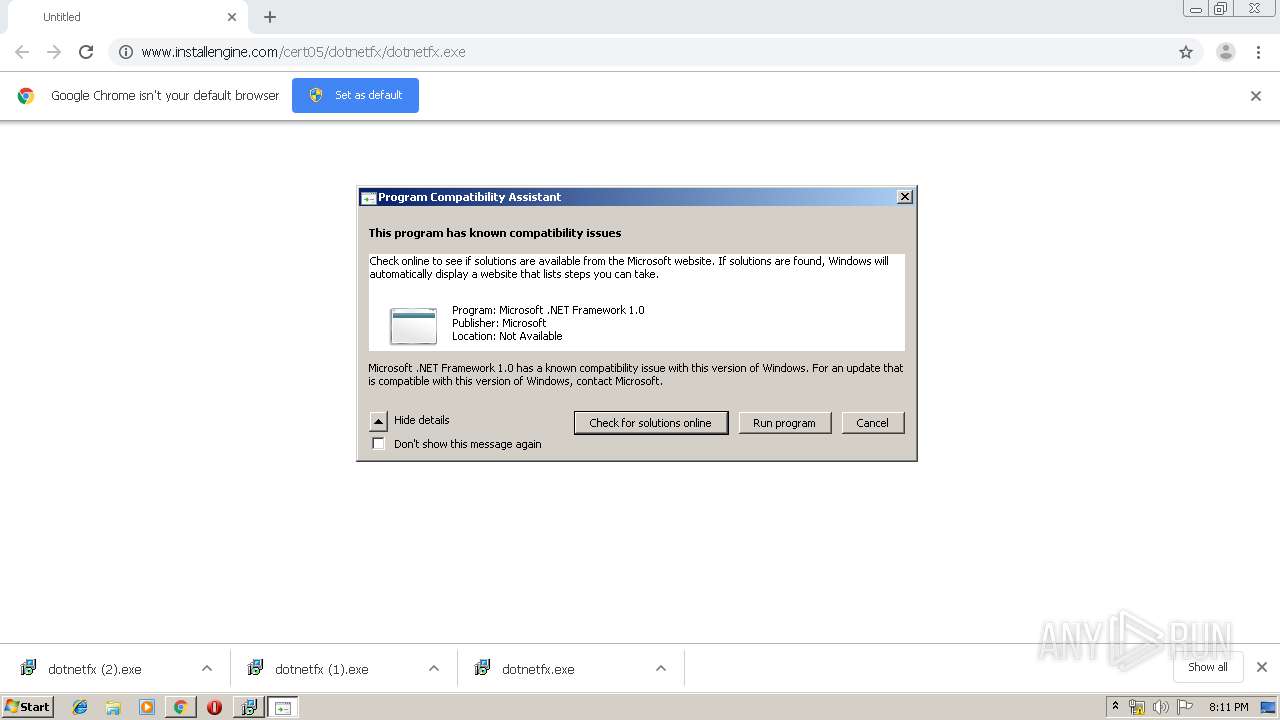Close the Untitled tab
Image resolution: width=1280 pixels, height=720 pixels.
click(x=232, y=17)
